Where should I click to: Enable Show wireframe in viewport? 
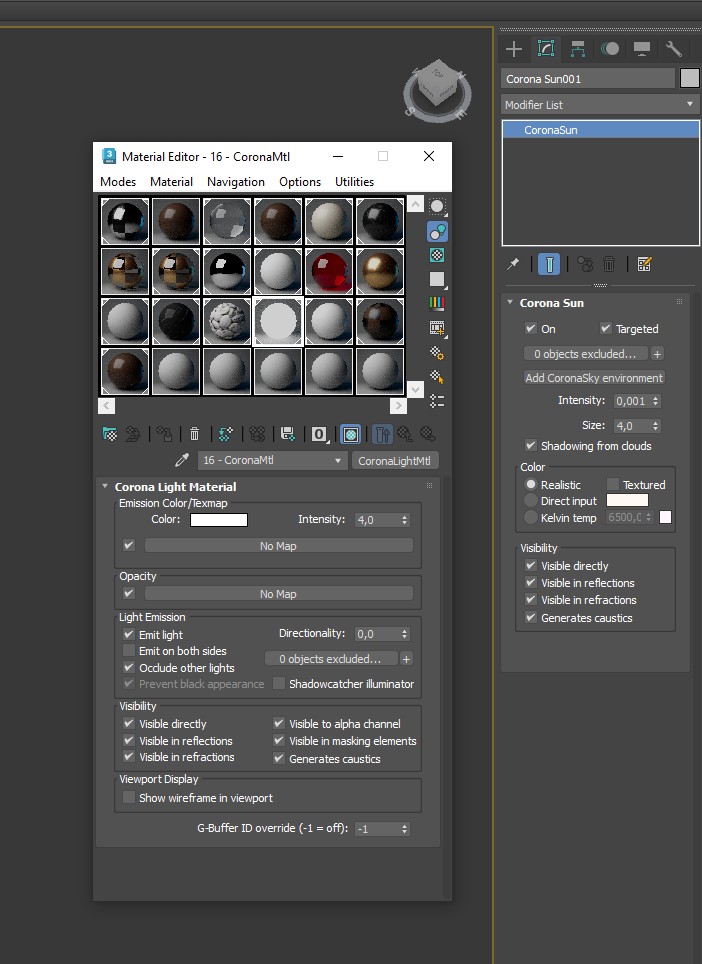point(128,797)
